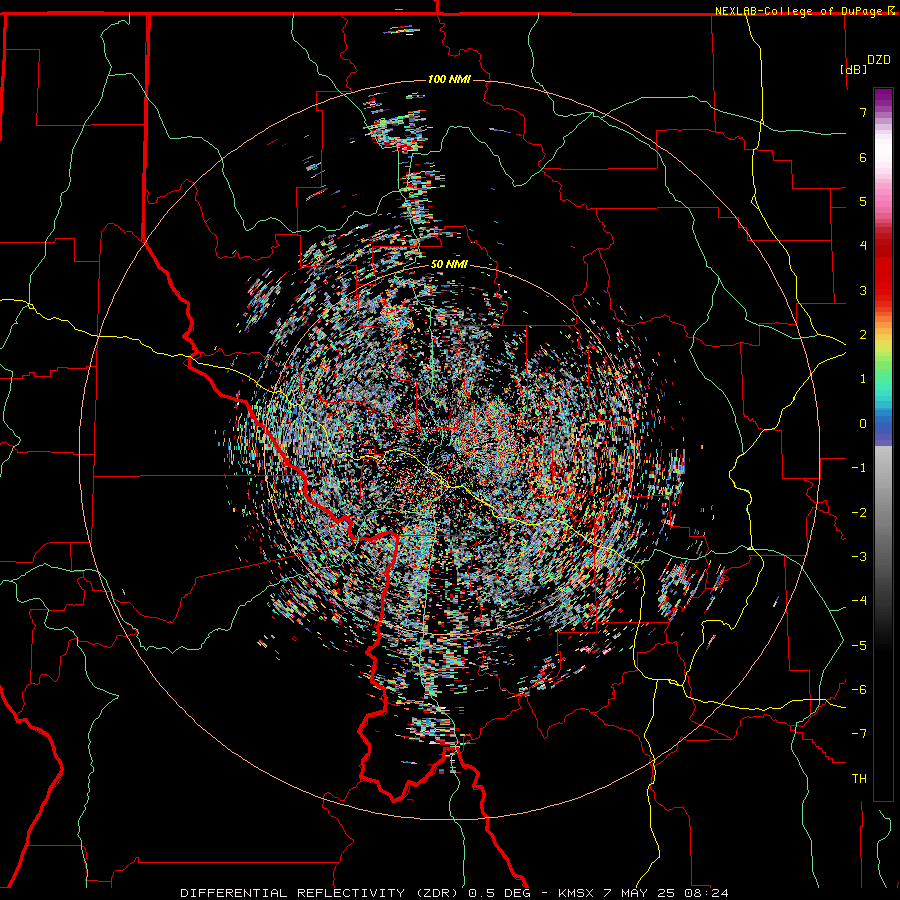Click the 100 NMI range ring label
This screenshot has height=900, width=900.
(449, 79)
